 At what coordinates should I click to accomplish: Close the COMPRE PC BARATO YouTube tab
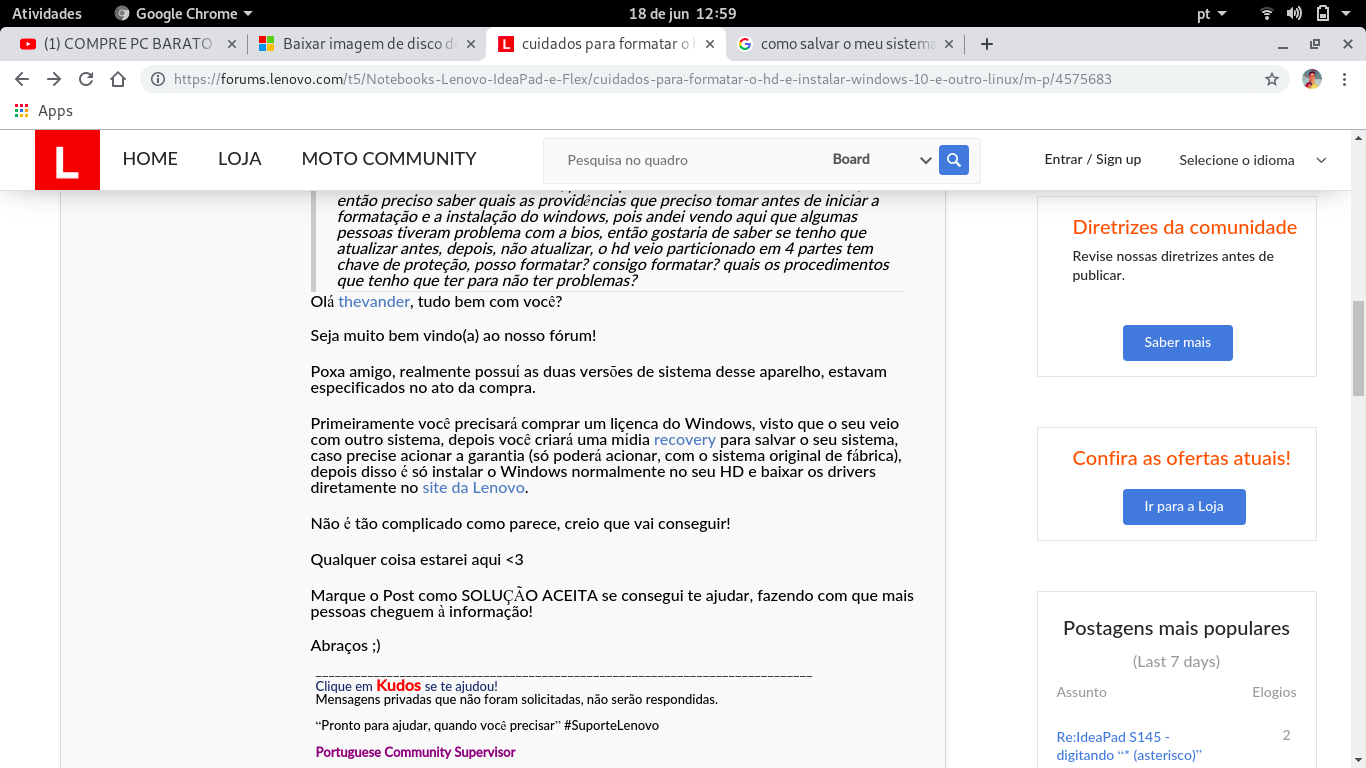[x=232, y=44]
